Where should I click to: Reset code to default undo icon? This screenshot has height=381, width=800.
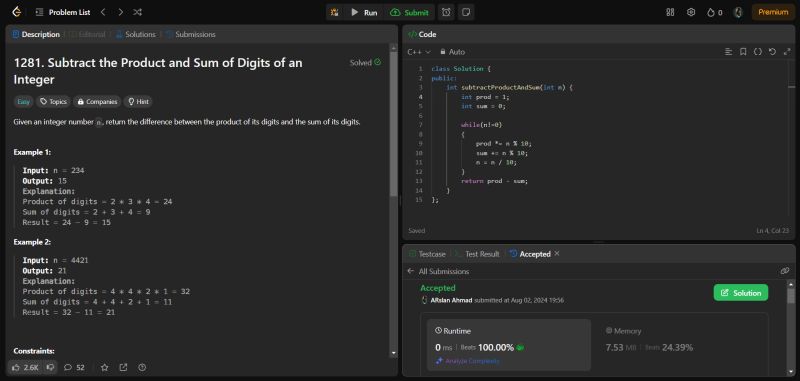pos(772,52)
